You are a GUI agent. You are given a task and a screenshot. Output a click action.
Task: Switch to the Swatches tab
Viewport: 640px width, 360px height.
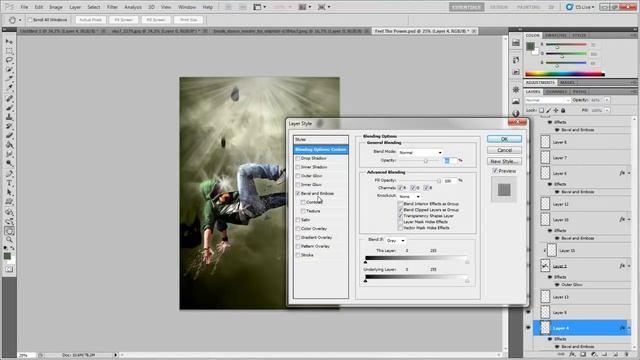[x=556, y=36]
